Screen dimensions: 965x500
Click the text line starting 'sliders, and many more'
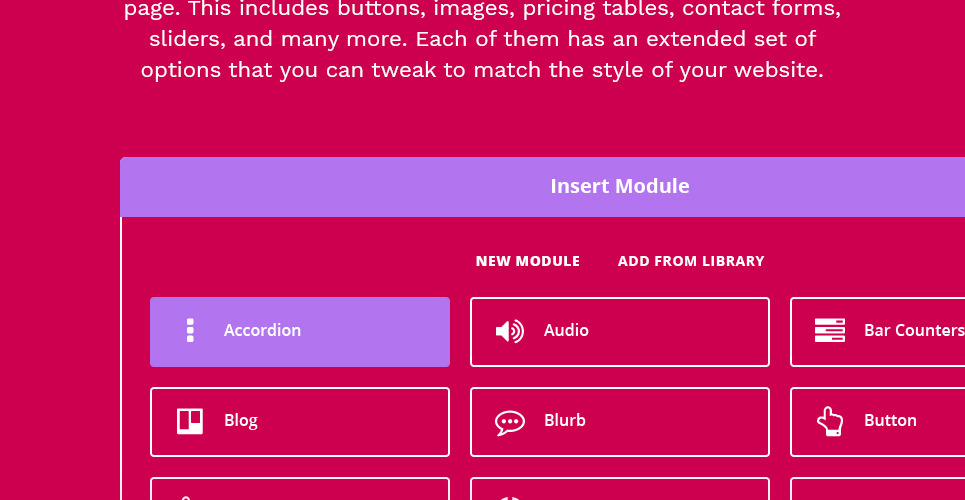pos(482,40)
